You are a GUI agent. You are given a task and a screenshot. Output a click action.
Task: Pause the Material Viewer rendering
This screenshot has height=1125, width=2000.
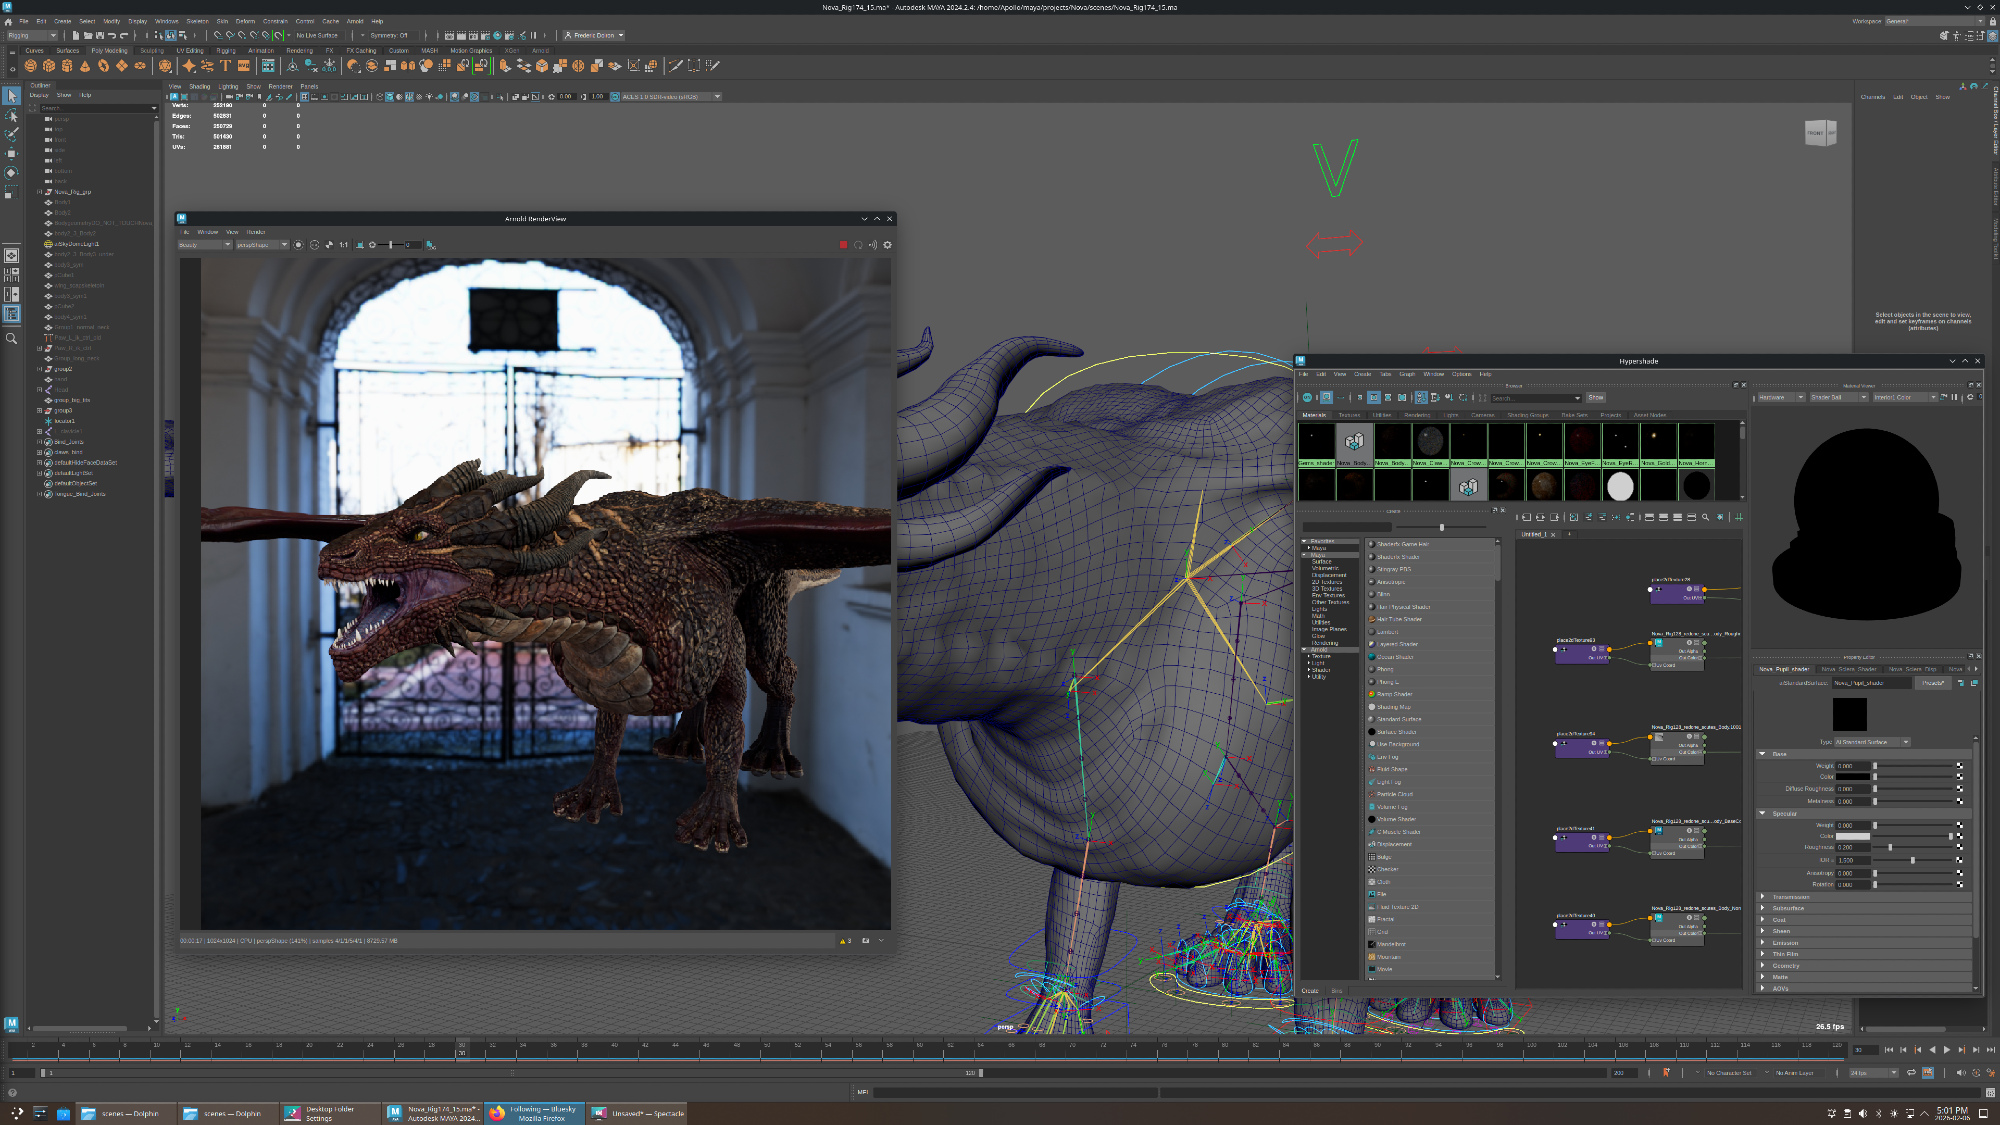(1954, 397)
